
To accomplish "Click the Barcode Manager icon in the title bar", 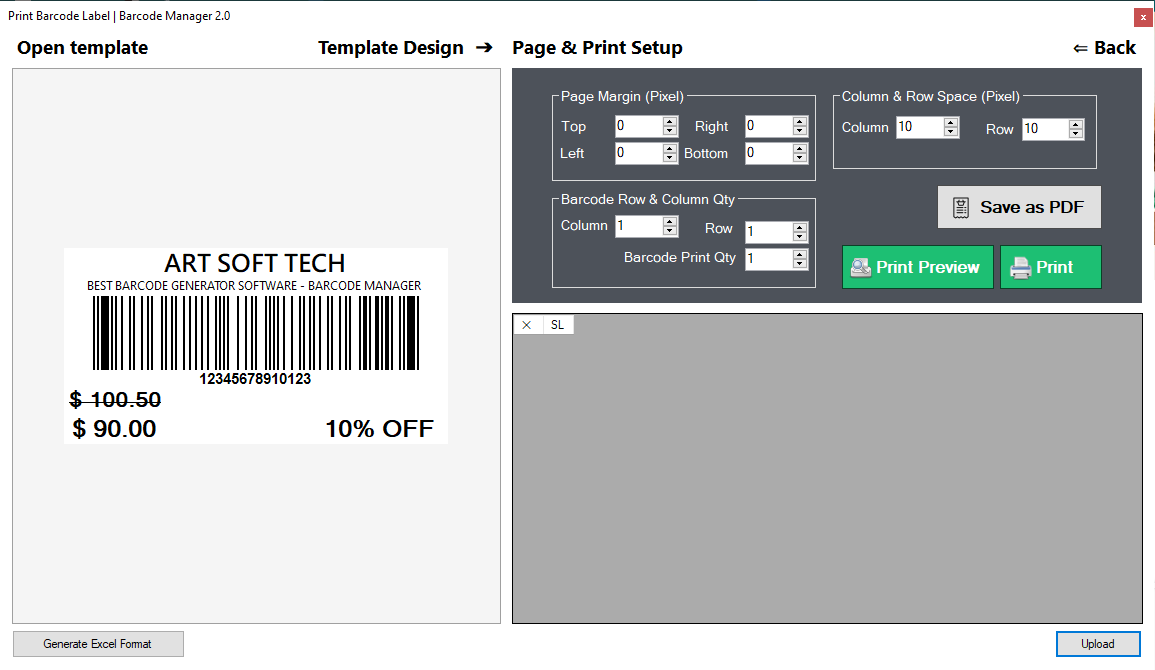I will (9, 16).
